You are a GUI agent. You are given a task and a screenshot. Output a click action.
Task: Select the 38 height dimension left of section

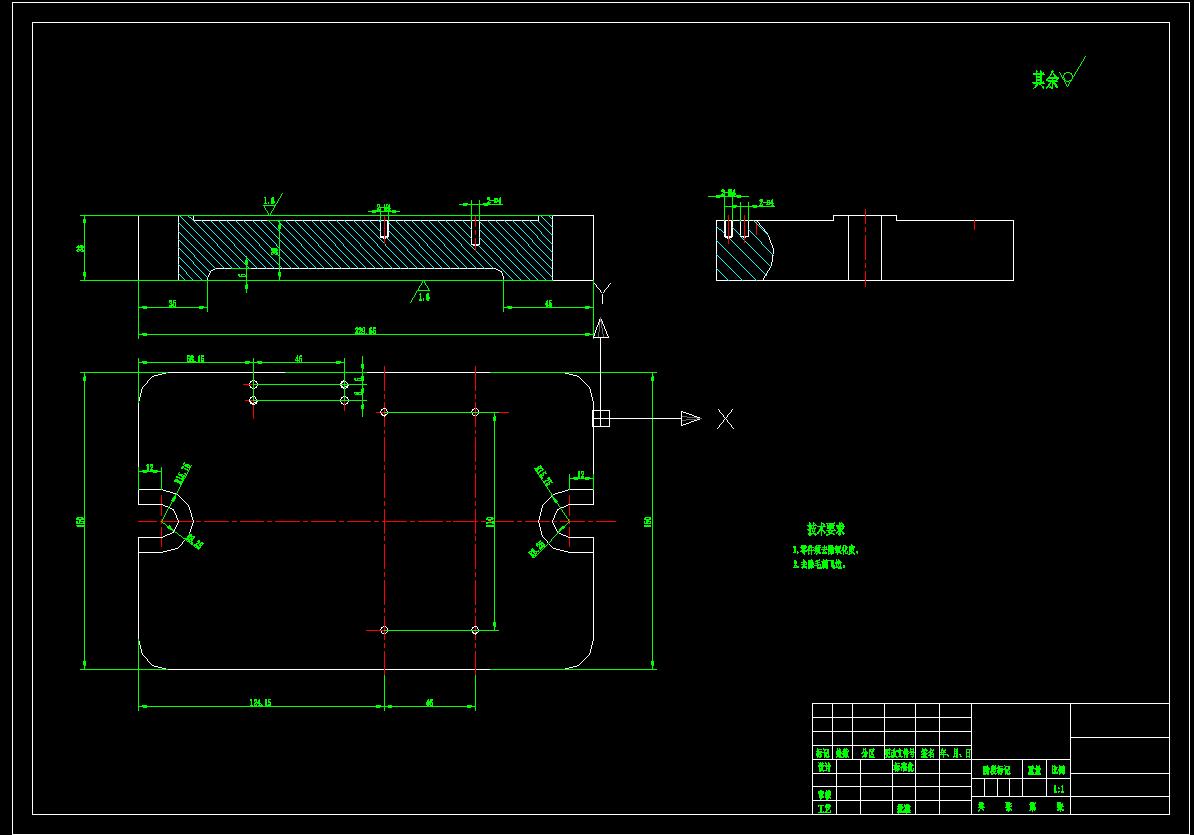[80, 248]
